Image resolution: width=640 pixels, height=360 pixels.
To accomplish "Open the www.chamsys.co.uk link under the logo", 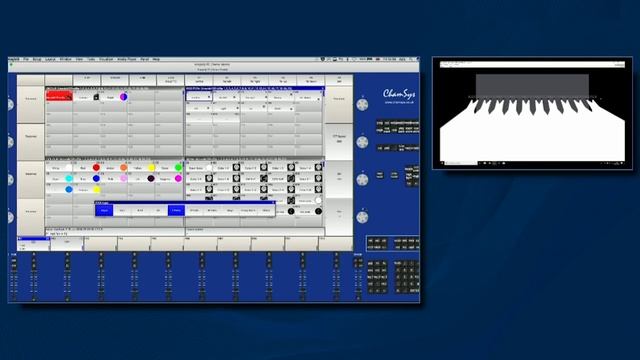I will pyautogui.click(x=399, y=102).
